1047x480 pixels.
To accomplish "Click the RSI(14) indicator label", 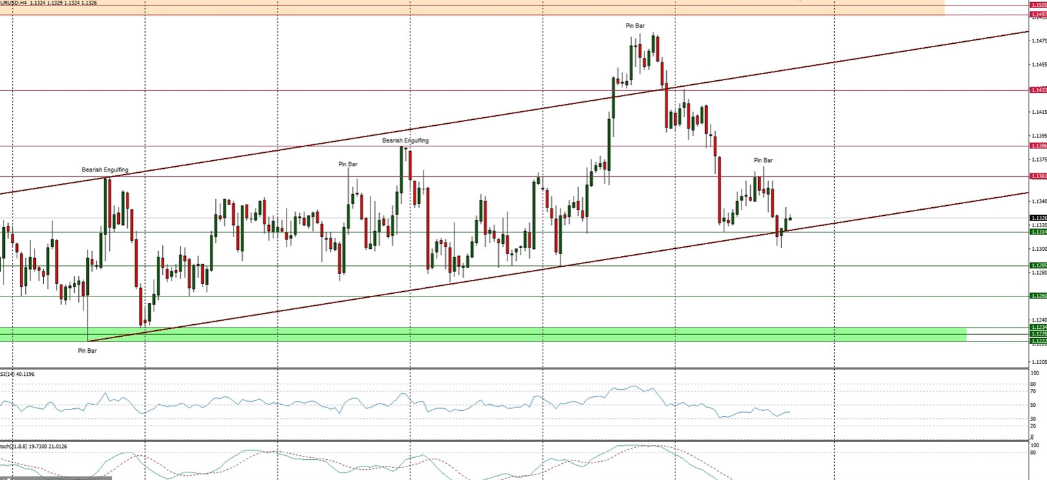I will (x=22, y=374).
